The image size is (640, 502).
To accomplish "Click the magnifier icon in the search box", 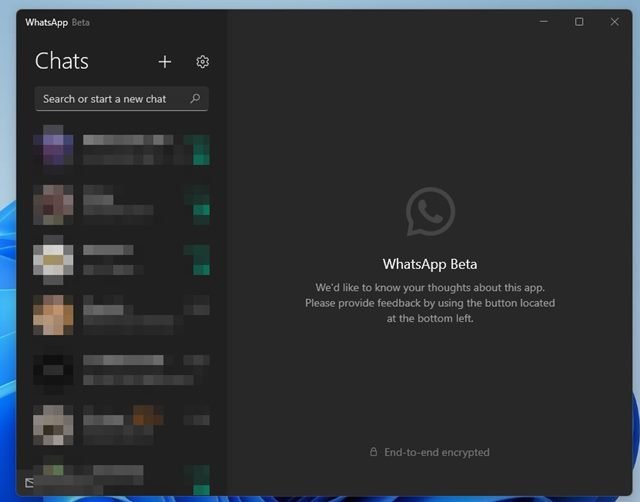I will click(195, 99).
